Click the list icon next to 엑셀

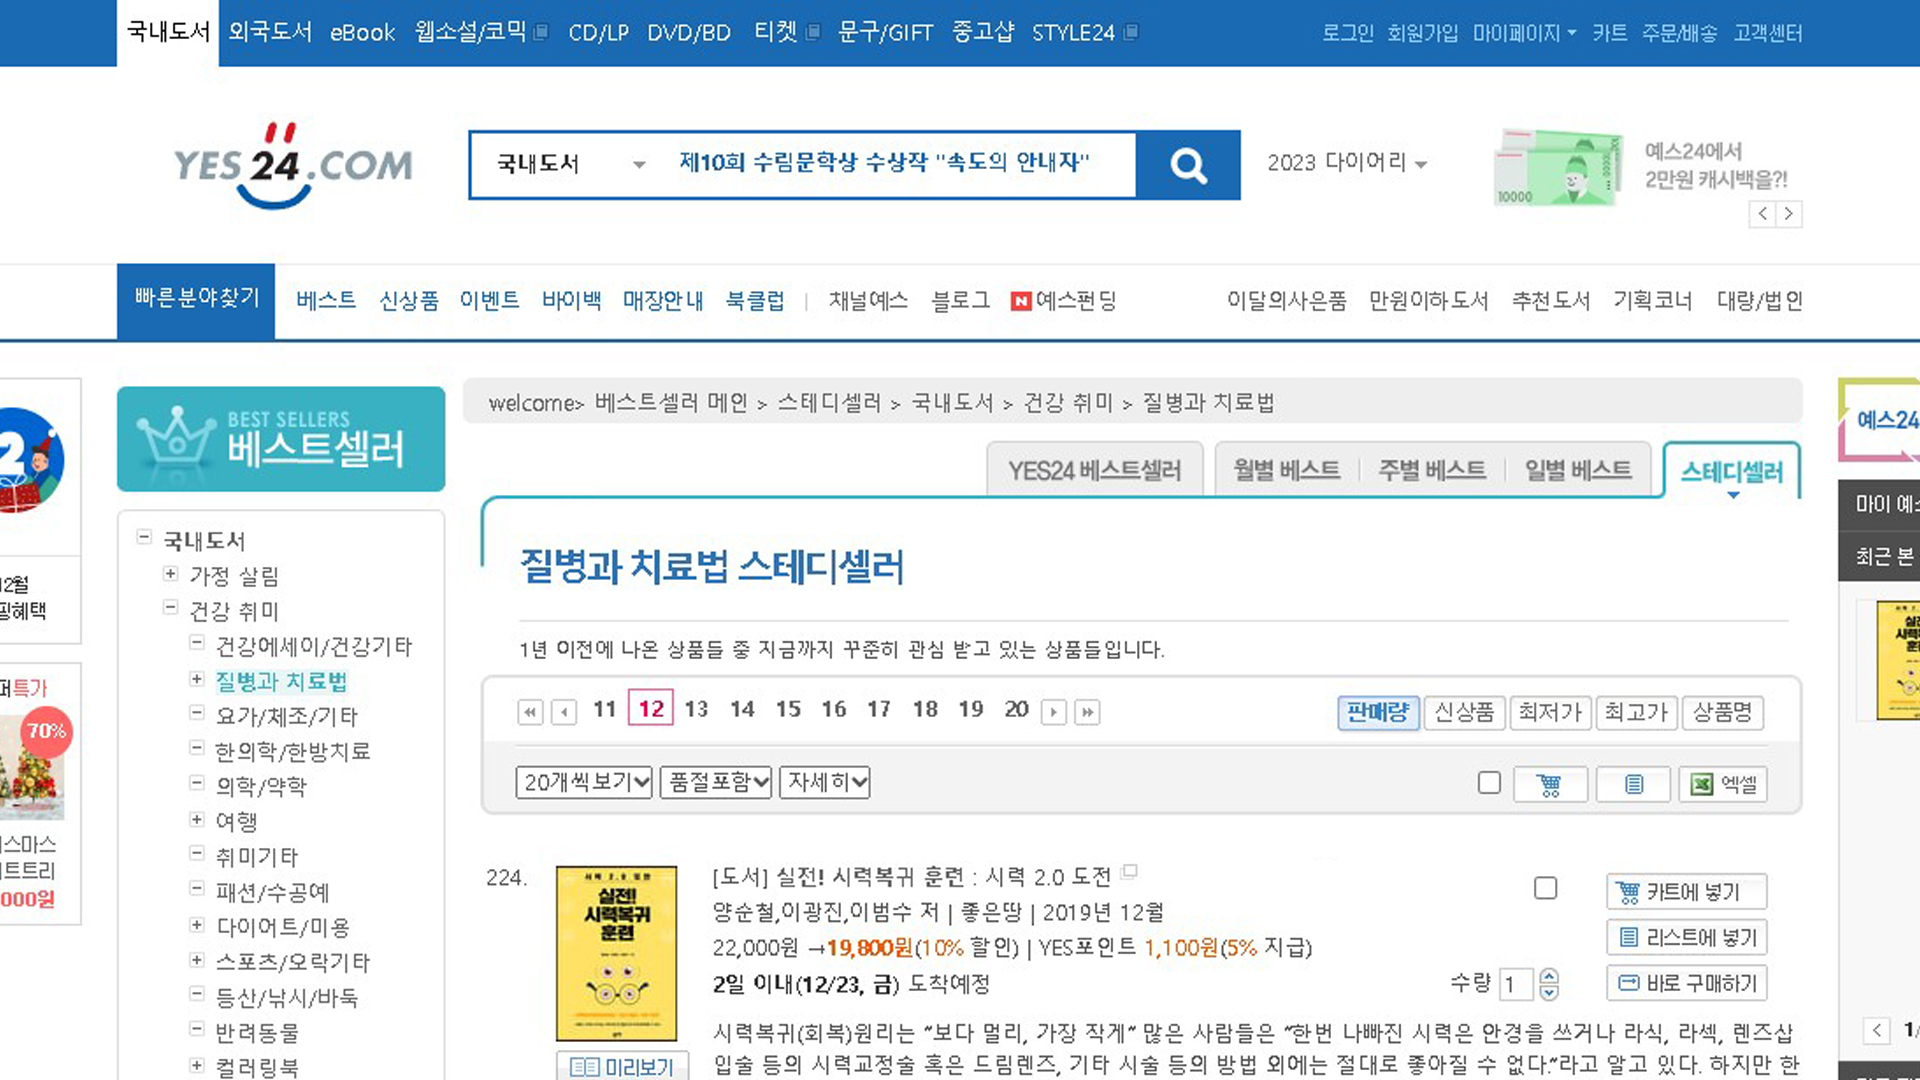coord(1633,784)
